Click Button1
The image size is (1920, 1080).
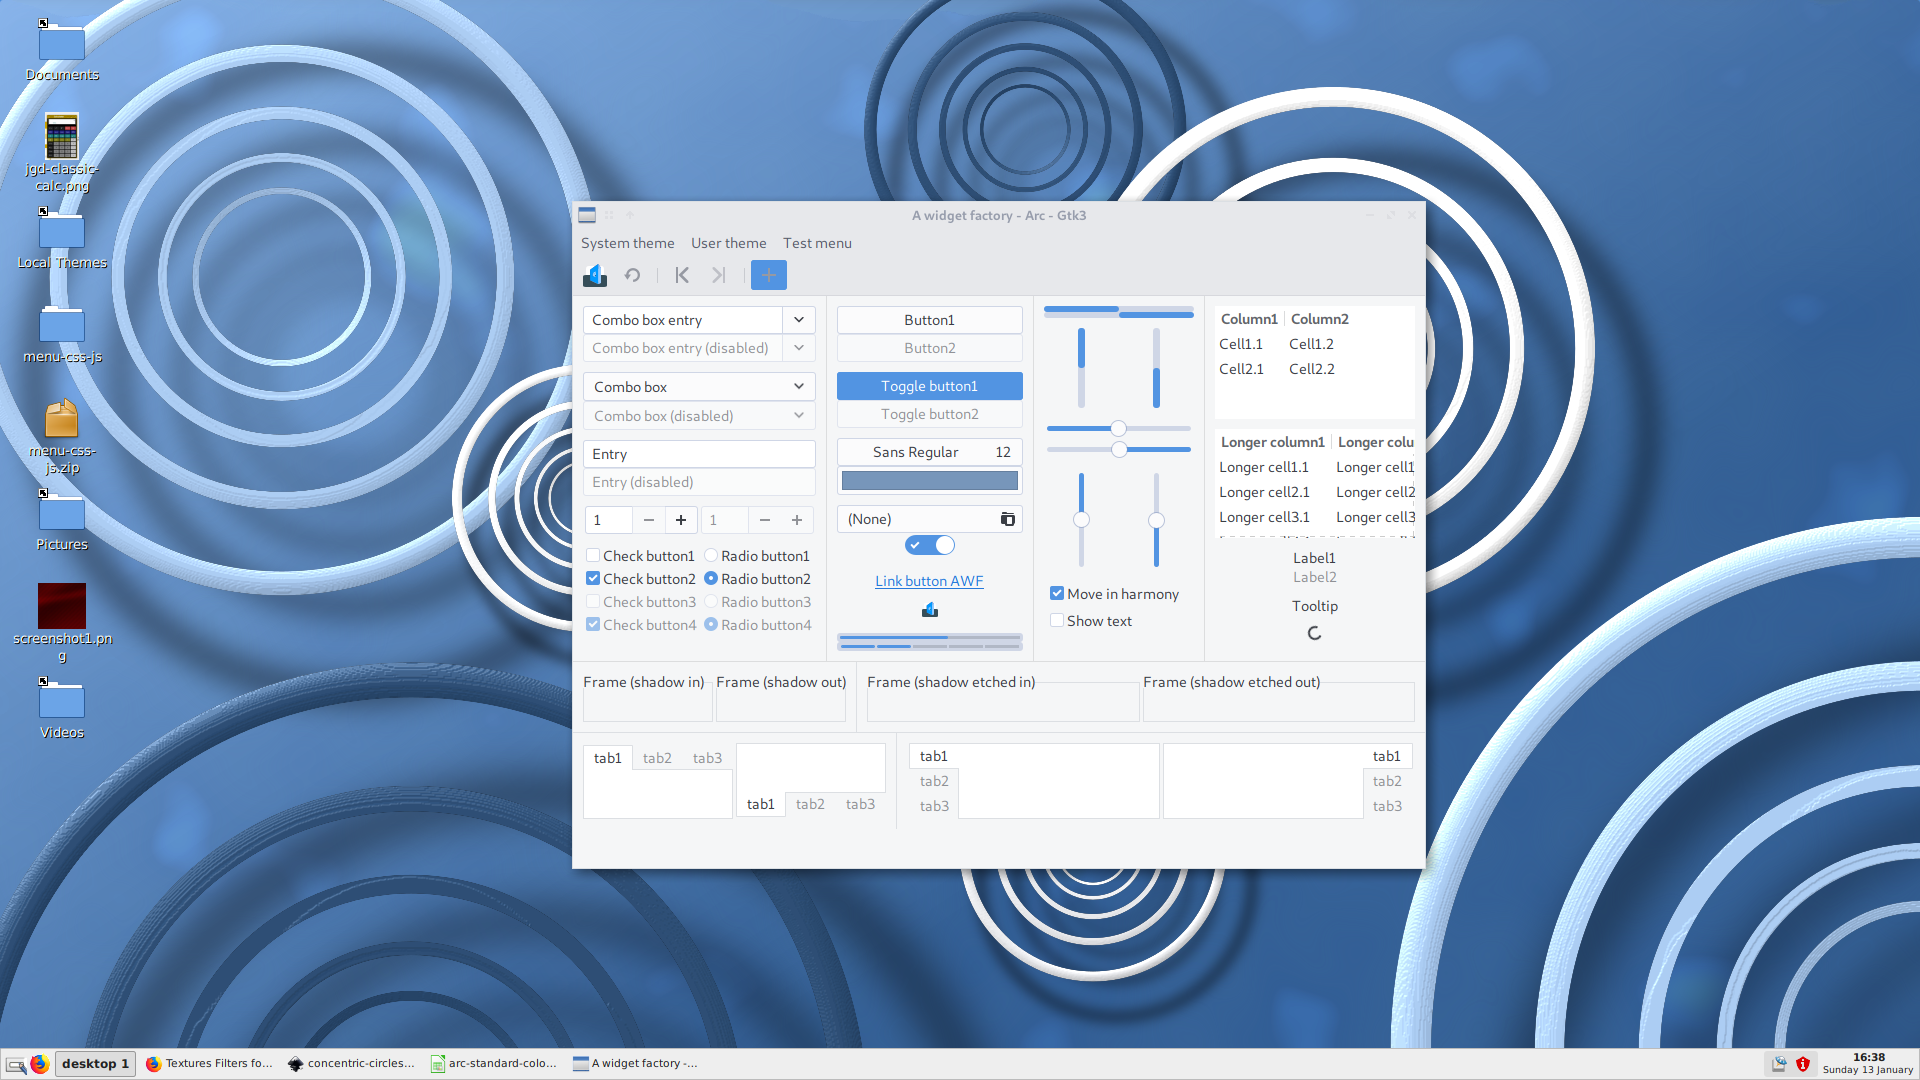[929, 320]
